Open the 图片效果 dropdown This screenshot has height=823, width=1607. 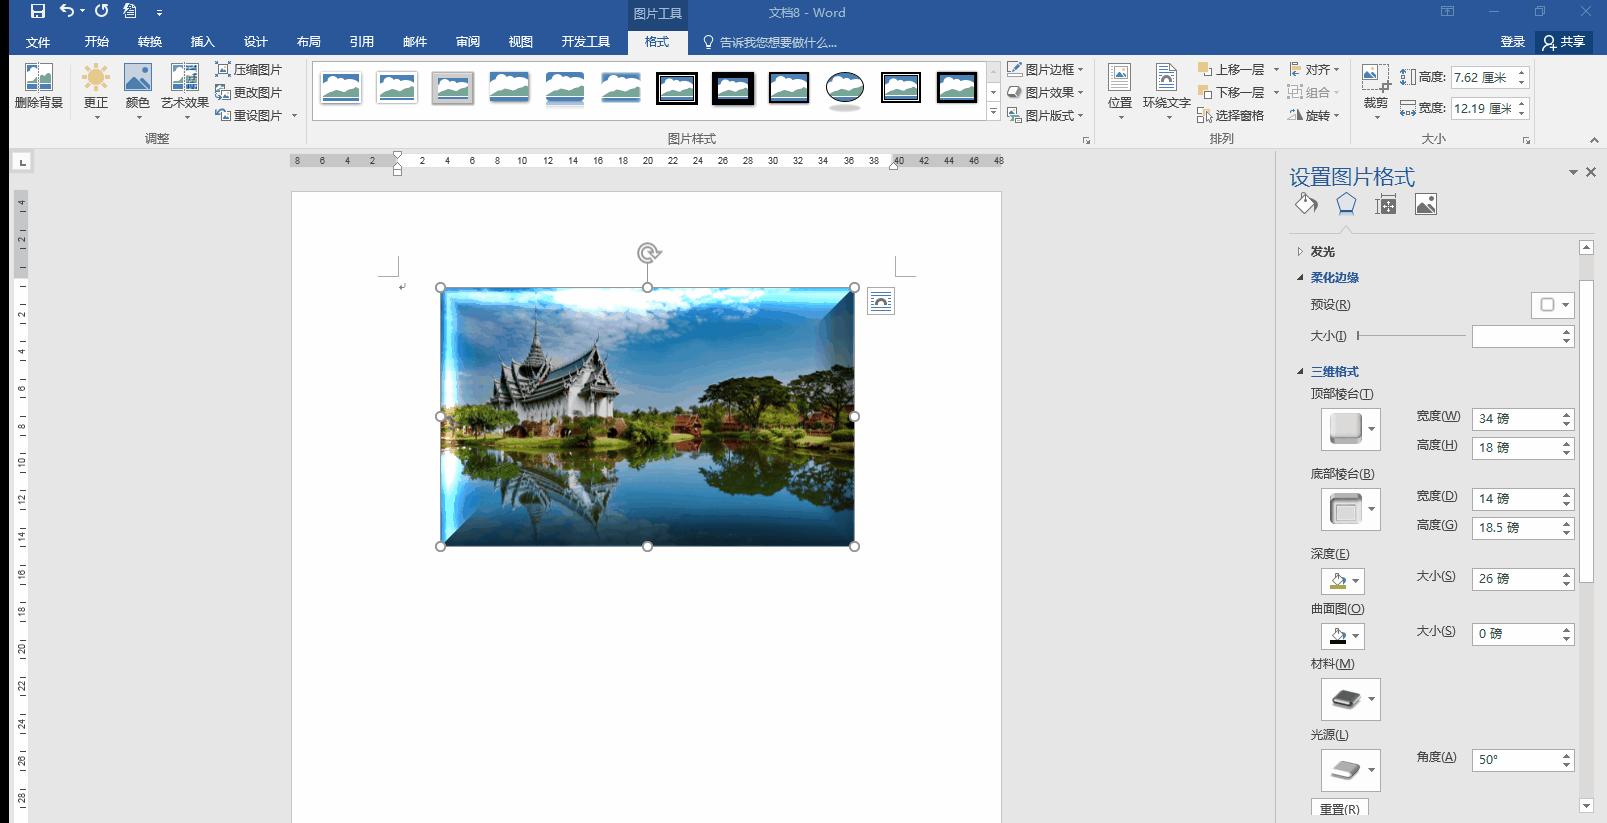[1046, 92]
